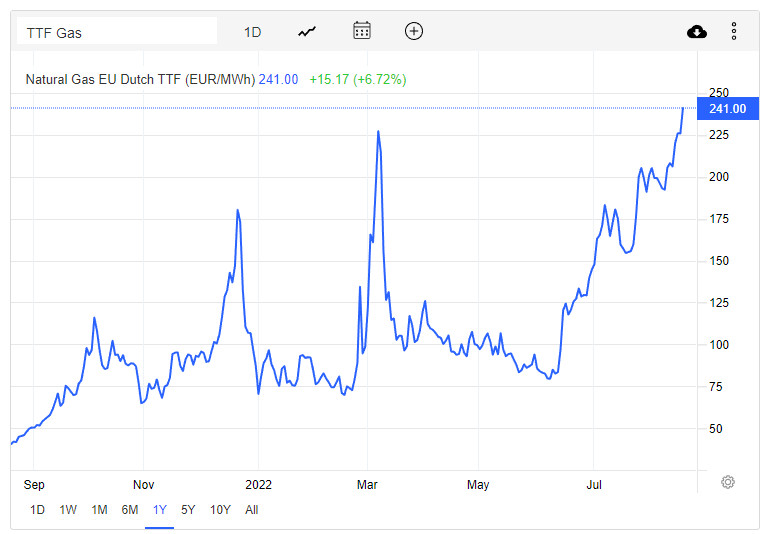Image resolution: width=762 pixels, height=534 pixels.
Task: Select the 1Y time range tab
Action: (160, 510)
